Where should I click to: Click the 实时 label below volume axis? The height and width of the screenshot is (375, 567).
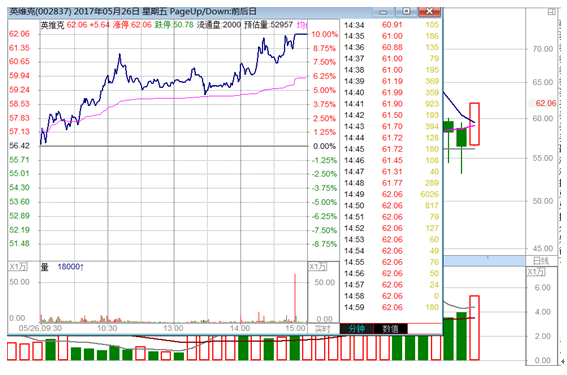pos(323,329)
